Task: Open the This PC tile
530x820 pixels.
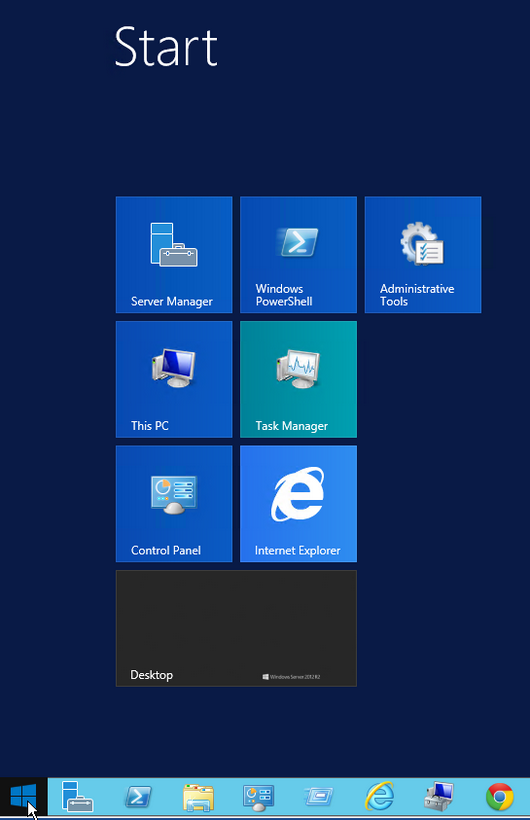Action: point(174,379)
